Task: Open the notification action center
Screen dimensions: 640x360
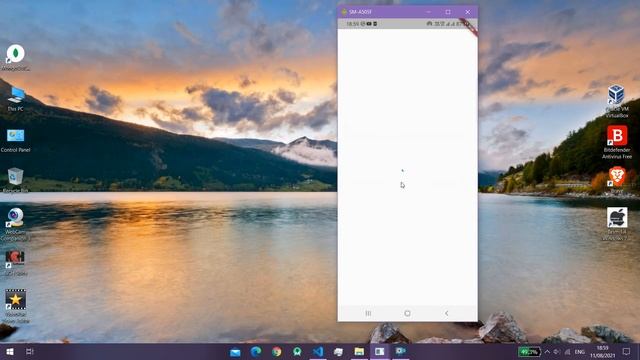Action: (x=626, y=351)
